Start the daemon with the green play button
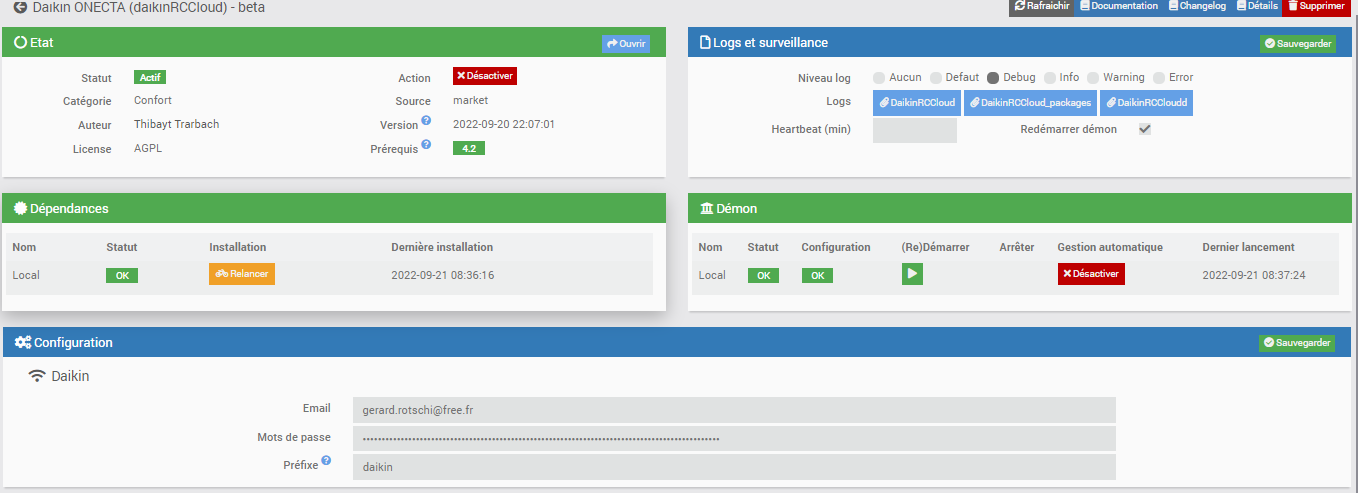This screenshot has width=1358, height=493. (912, 274)
